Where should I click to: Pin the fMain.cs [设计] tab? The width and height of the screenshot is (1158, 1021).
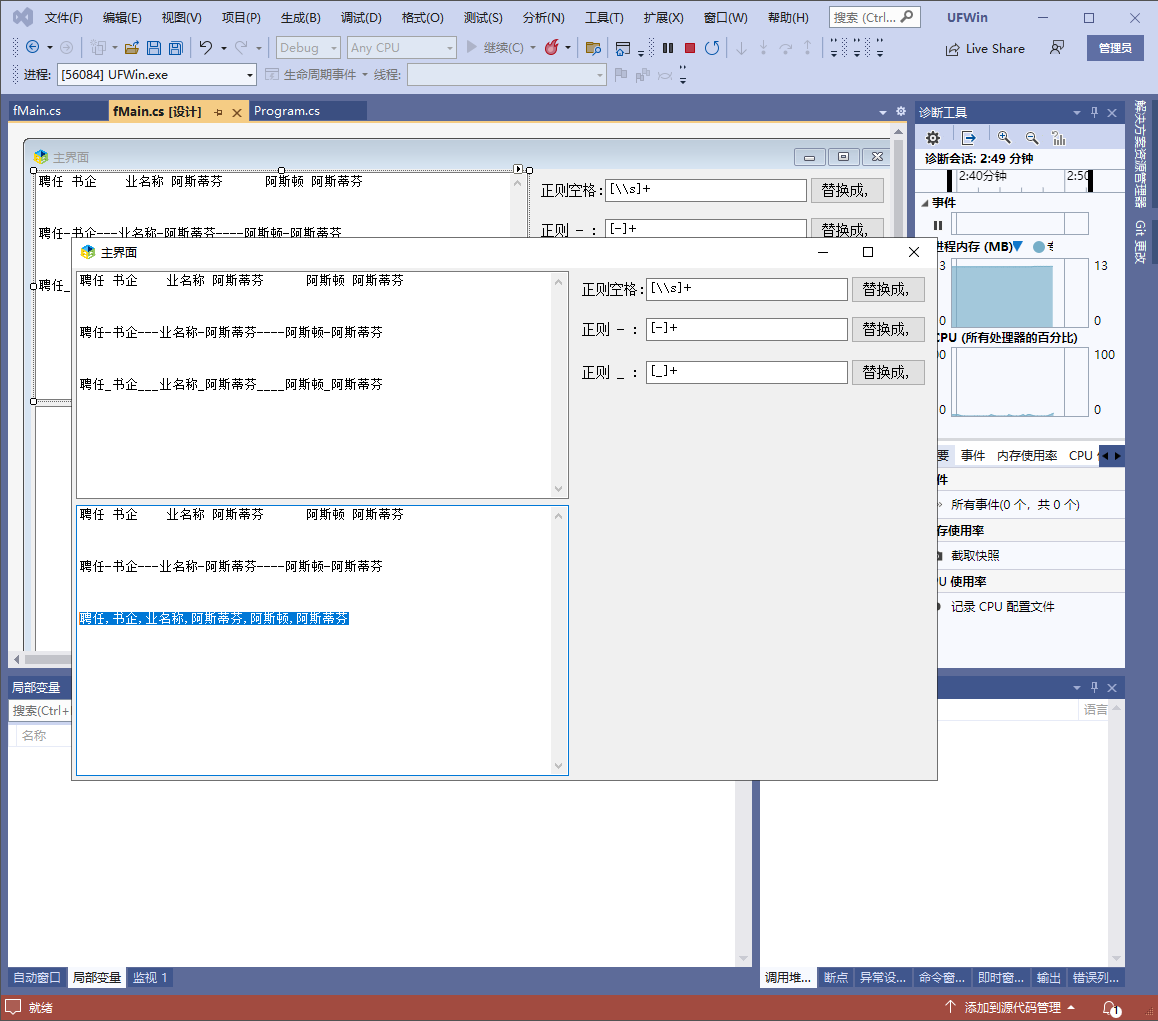[218, 112]
